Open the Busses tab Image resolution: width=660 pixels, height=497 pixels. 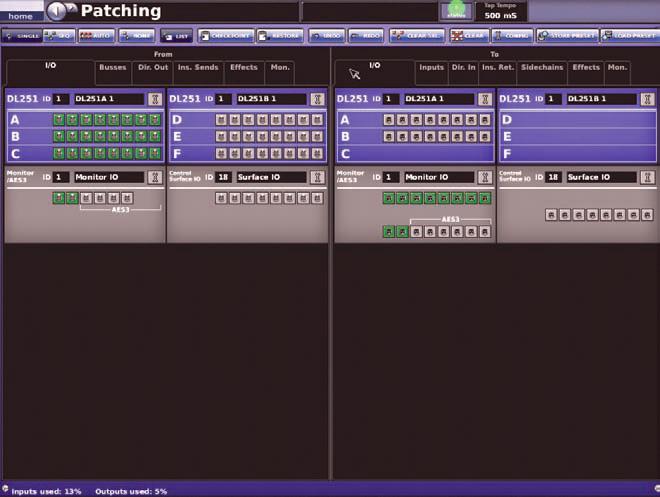pos(113,72)
